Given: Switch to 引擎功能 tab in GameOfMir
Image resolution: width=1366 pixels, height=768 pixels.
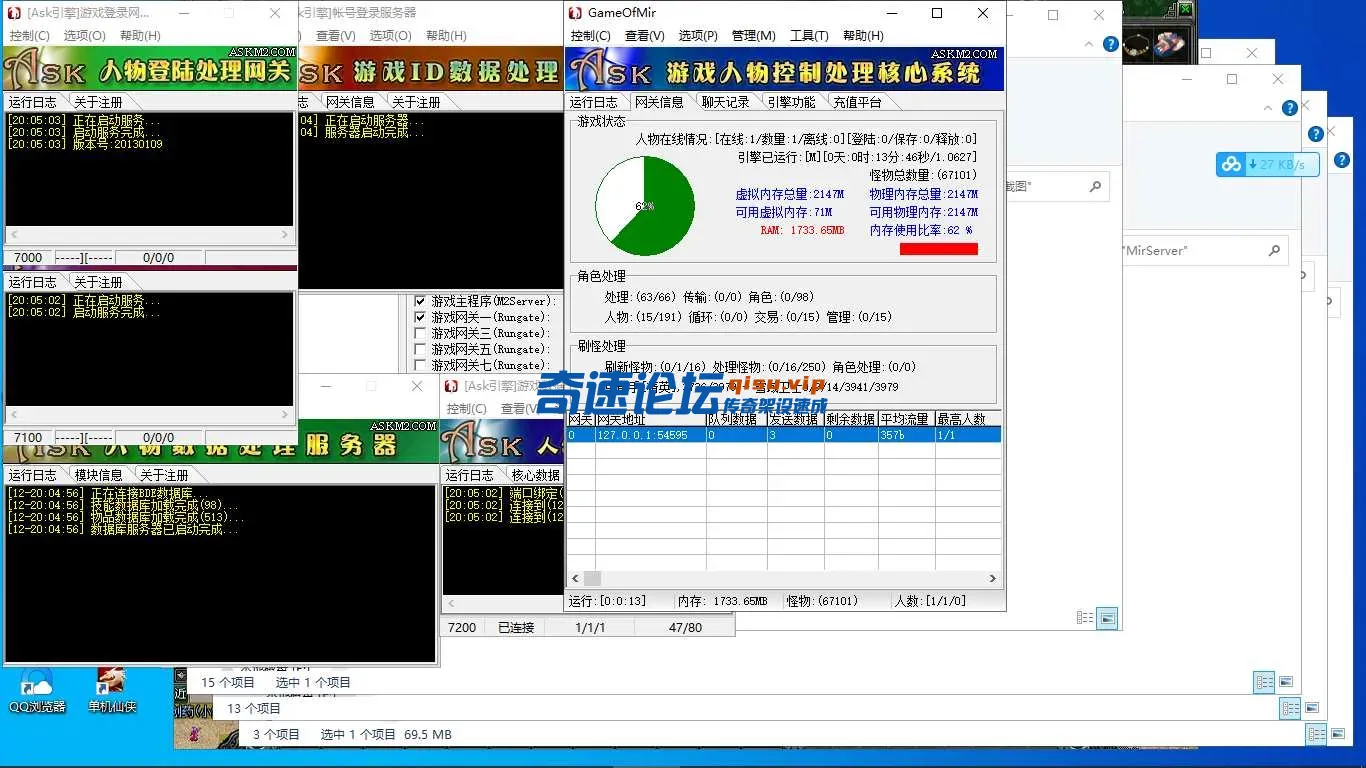Looking at the screenshot, I should pyautogui.click(x=791, y=102).
